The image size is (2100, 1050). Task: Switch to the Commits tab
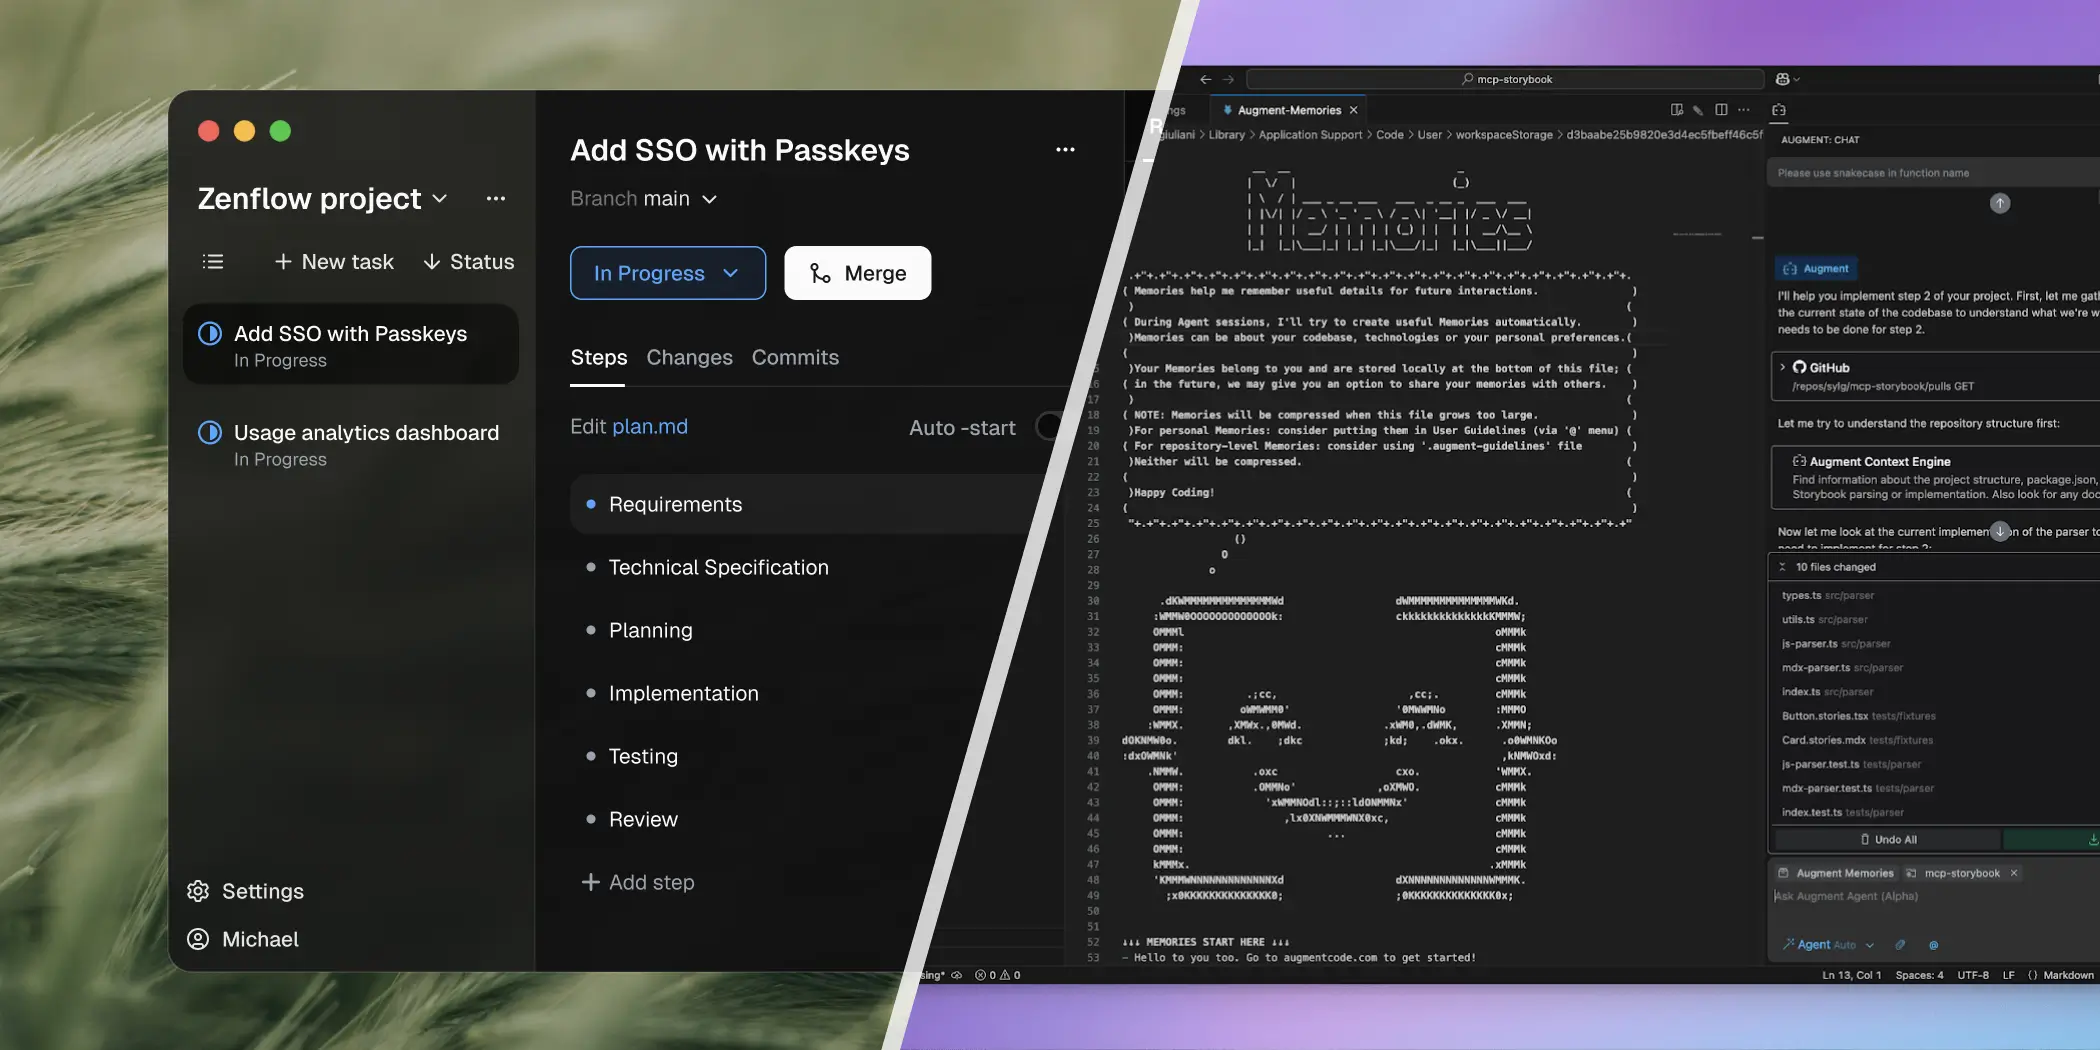pyautogui.click(x=795, y=358)
